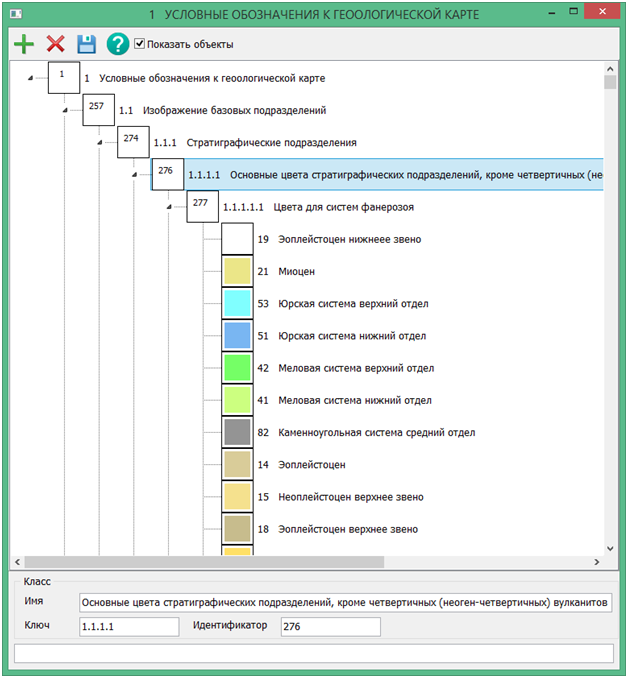Viewport: 628px width, 678px height.
Task: Click the blue floppy disk save icon
Action: [87, 44]
